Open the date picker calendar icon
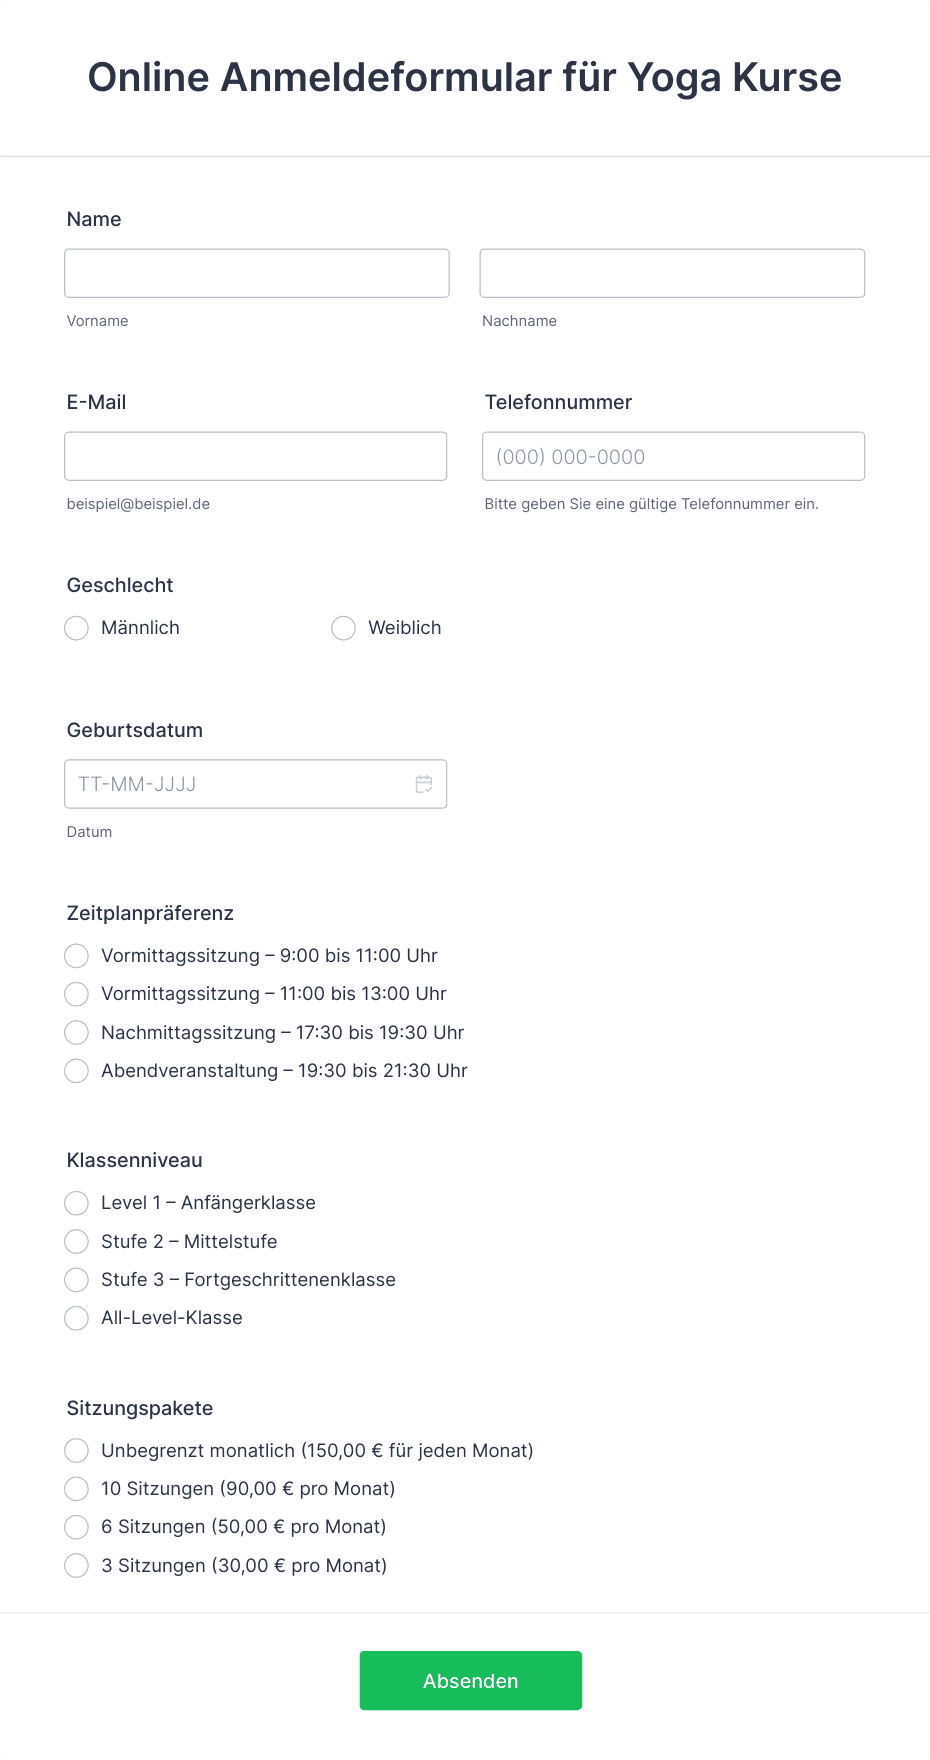The height and width of the screenshot is (1760, 930). coord(424,783)
